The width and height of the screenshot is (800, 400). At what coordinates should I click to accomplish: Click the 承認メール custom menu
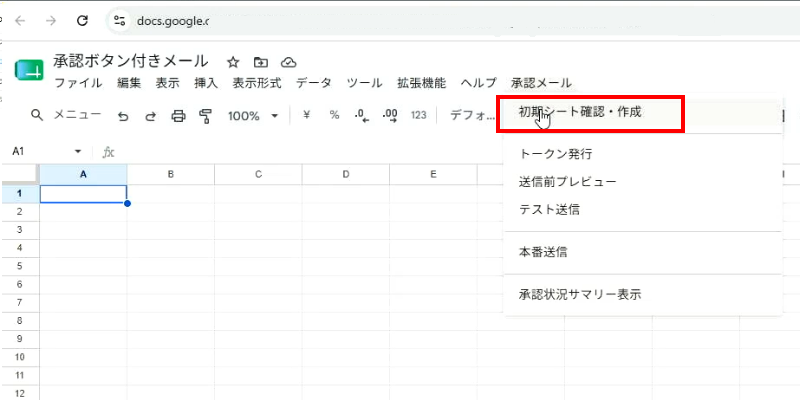[x=541, y=83]
